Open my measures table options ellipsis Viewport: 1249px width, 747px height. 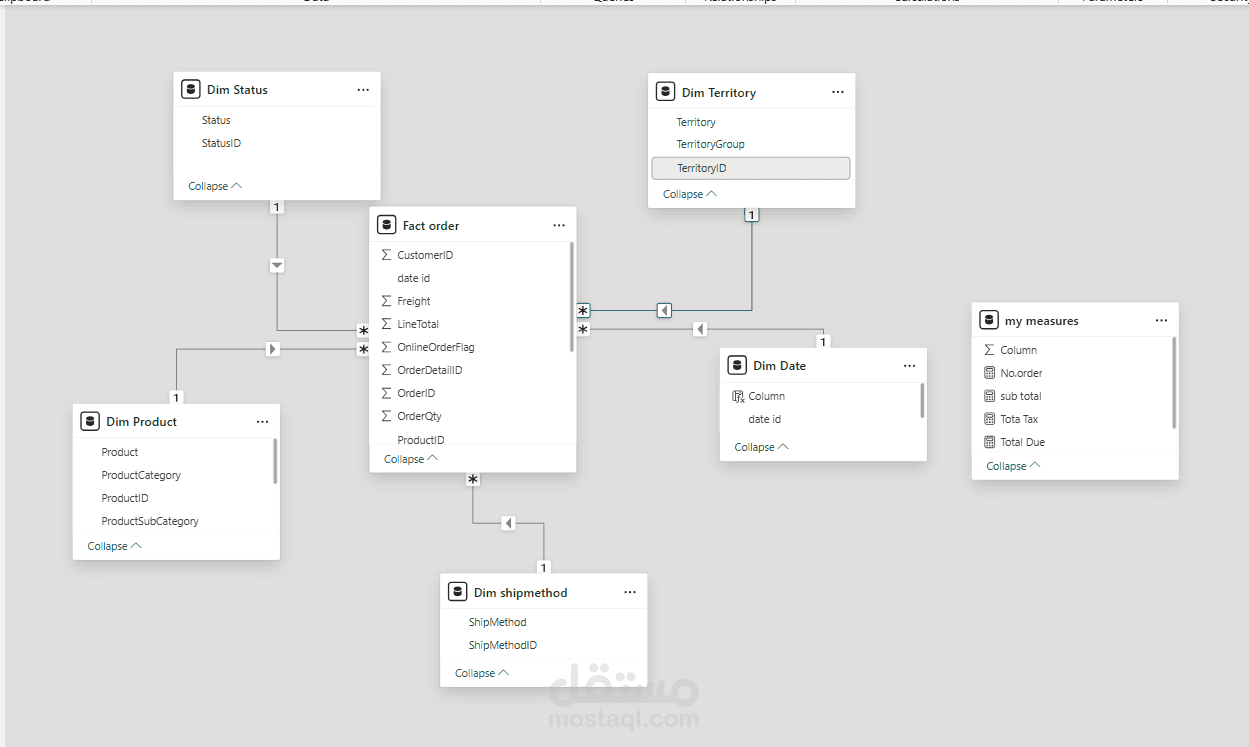1161,321
